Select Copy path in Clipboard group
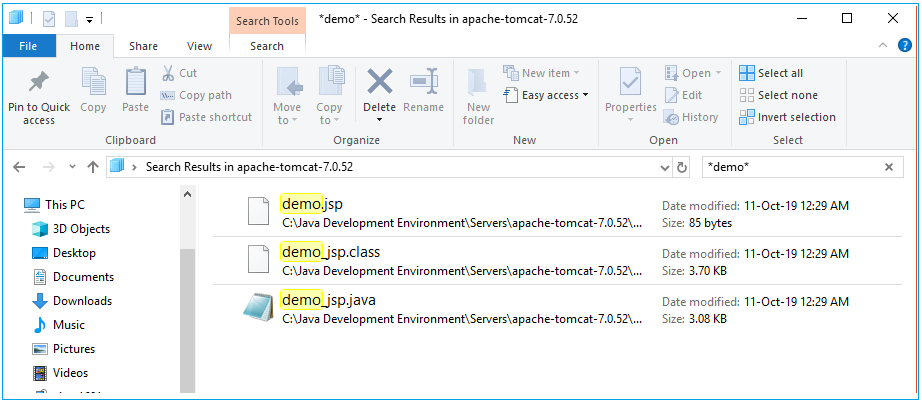 196,95
